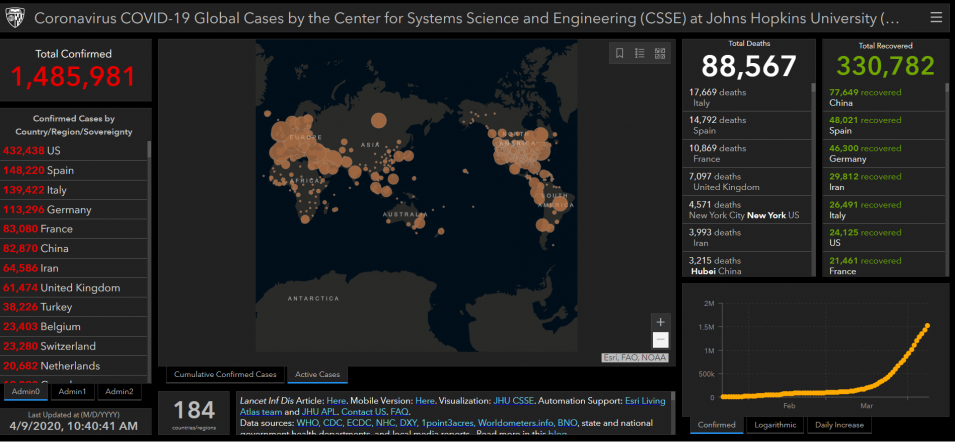Open the hamburger menu in the header

tap(935, 17)
